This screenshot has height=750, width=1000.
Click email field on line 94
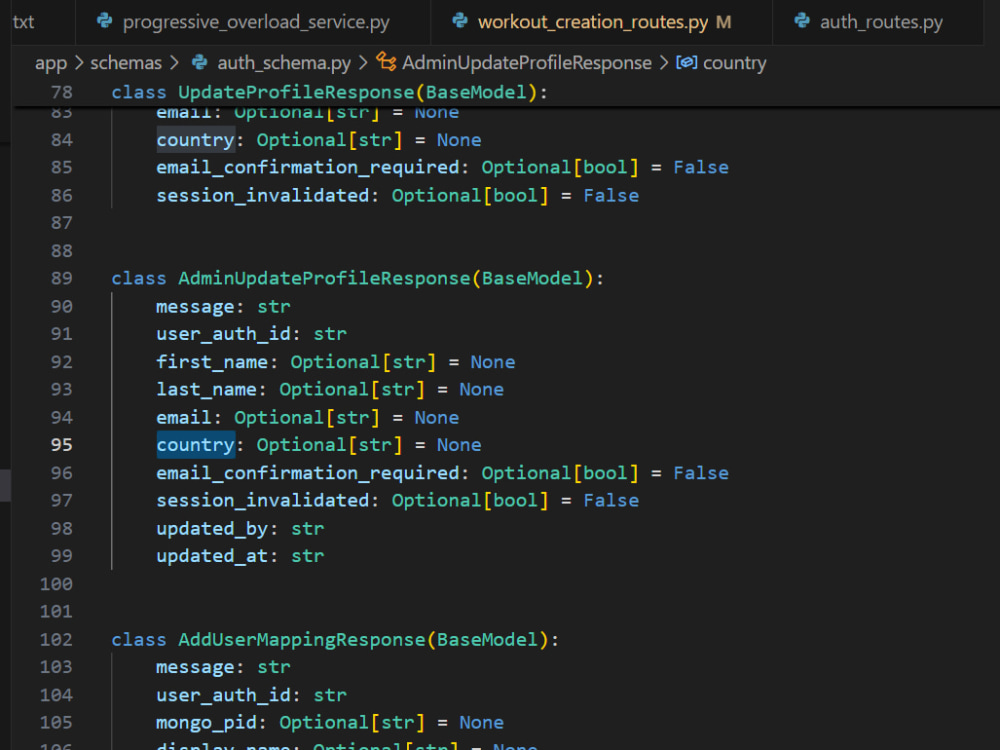click(x=184, y=418)
